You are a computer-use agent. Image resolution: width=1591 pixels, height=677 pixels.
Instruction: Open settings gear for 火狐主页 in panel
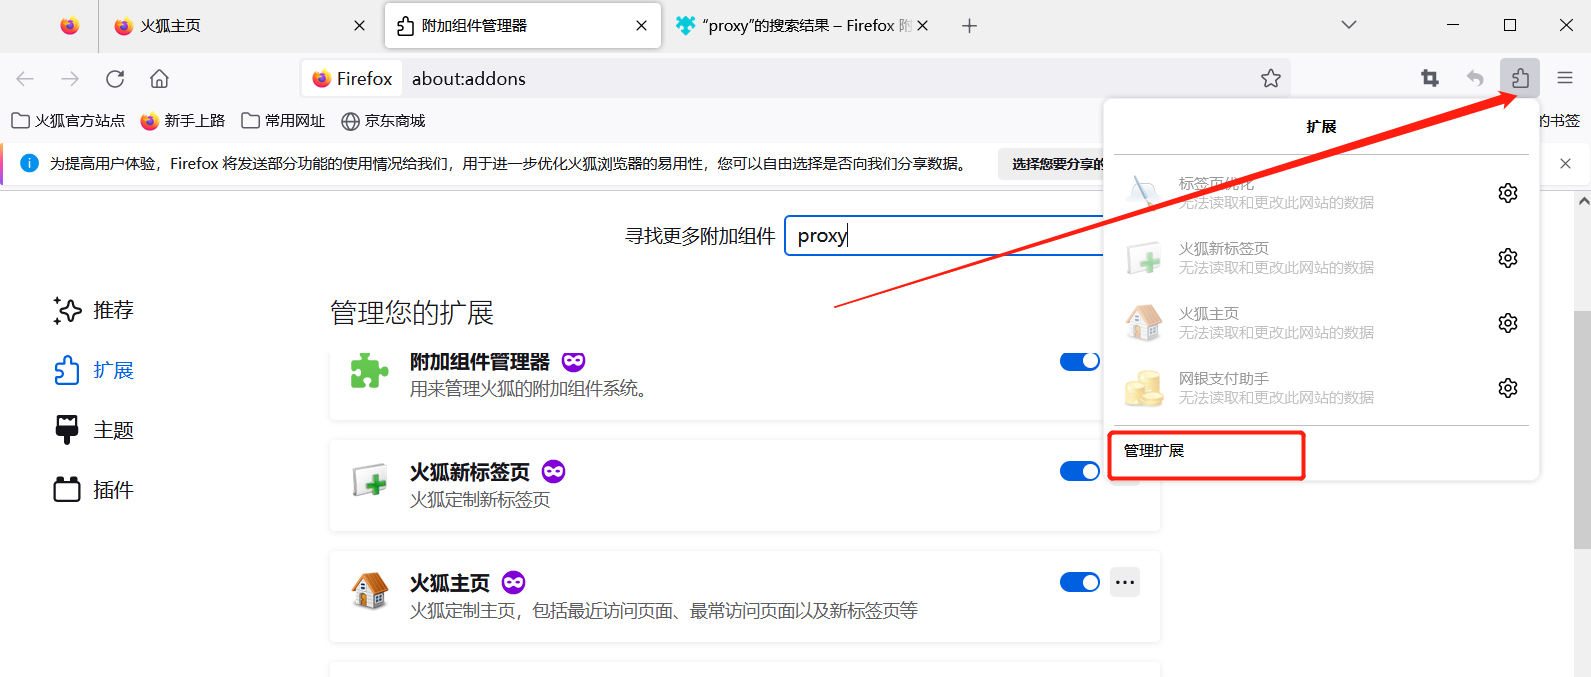coord(1508,323)
